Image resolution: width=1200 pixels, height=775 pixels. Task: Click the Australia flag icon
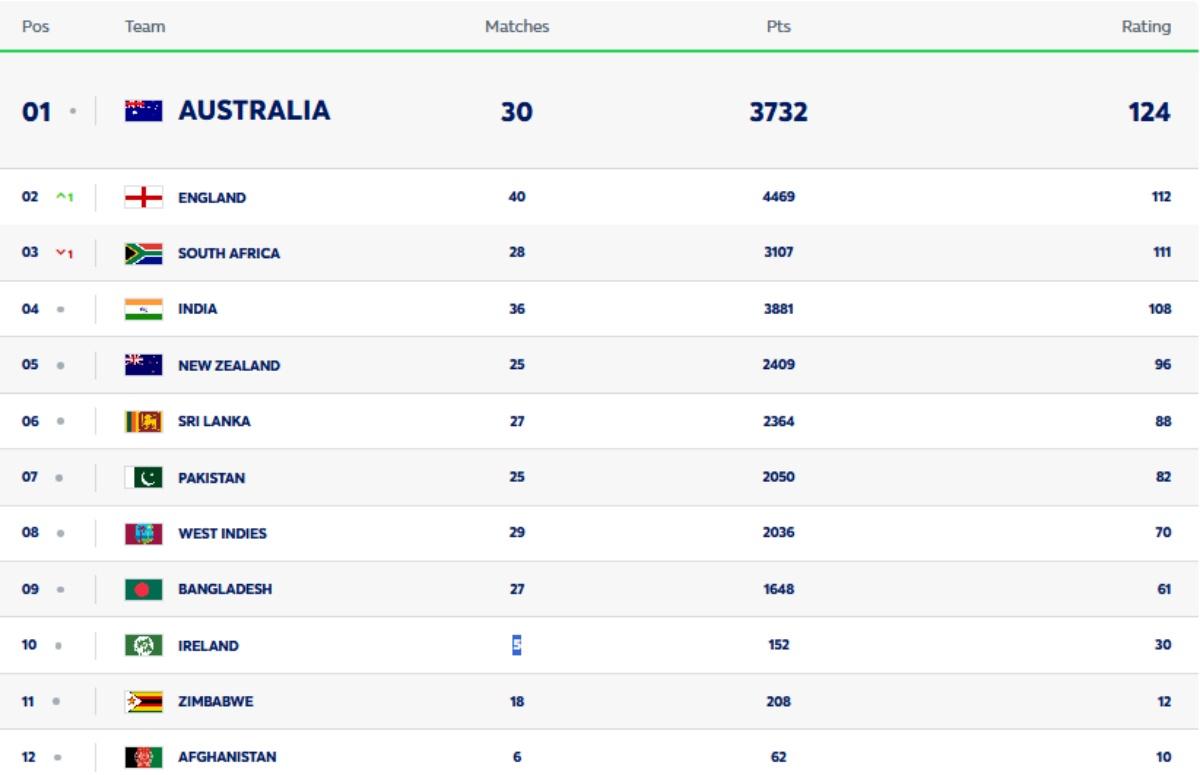click(143, 113)
